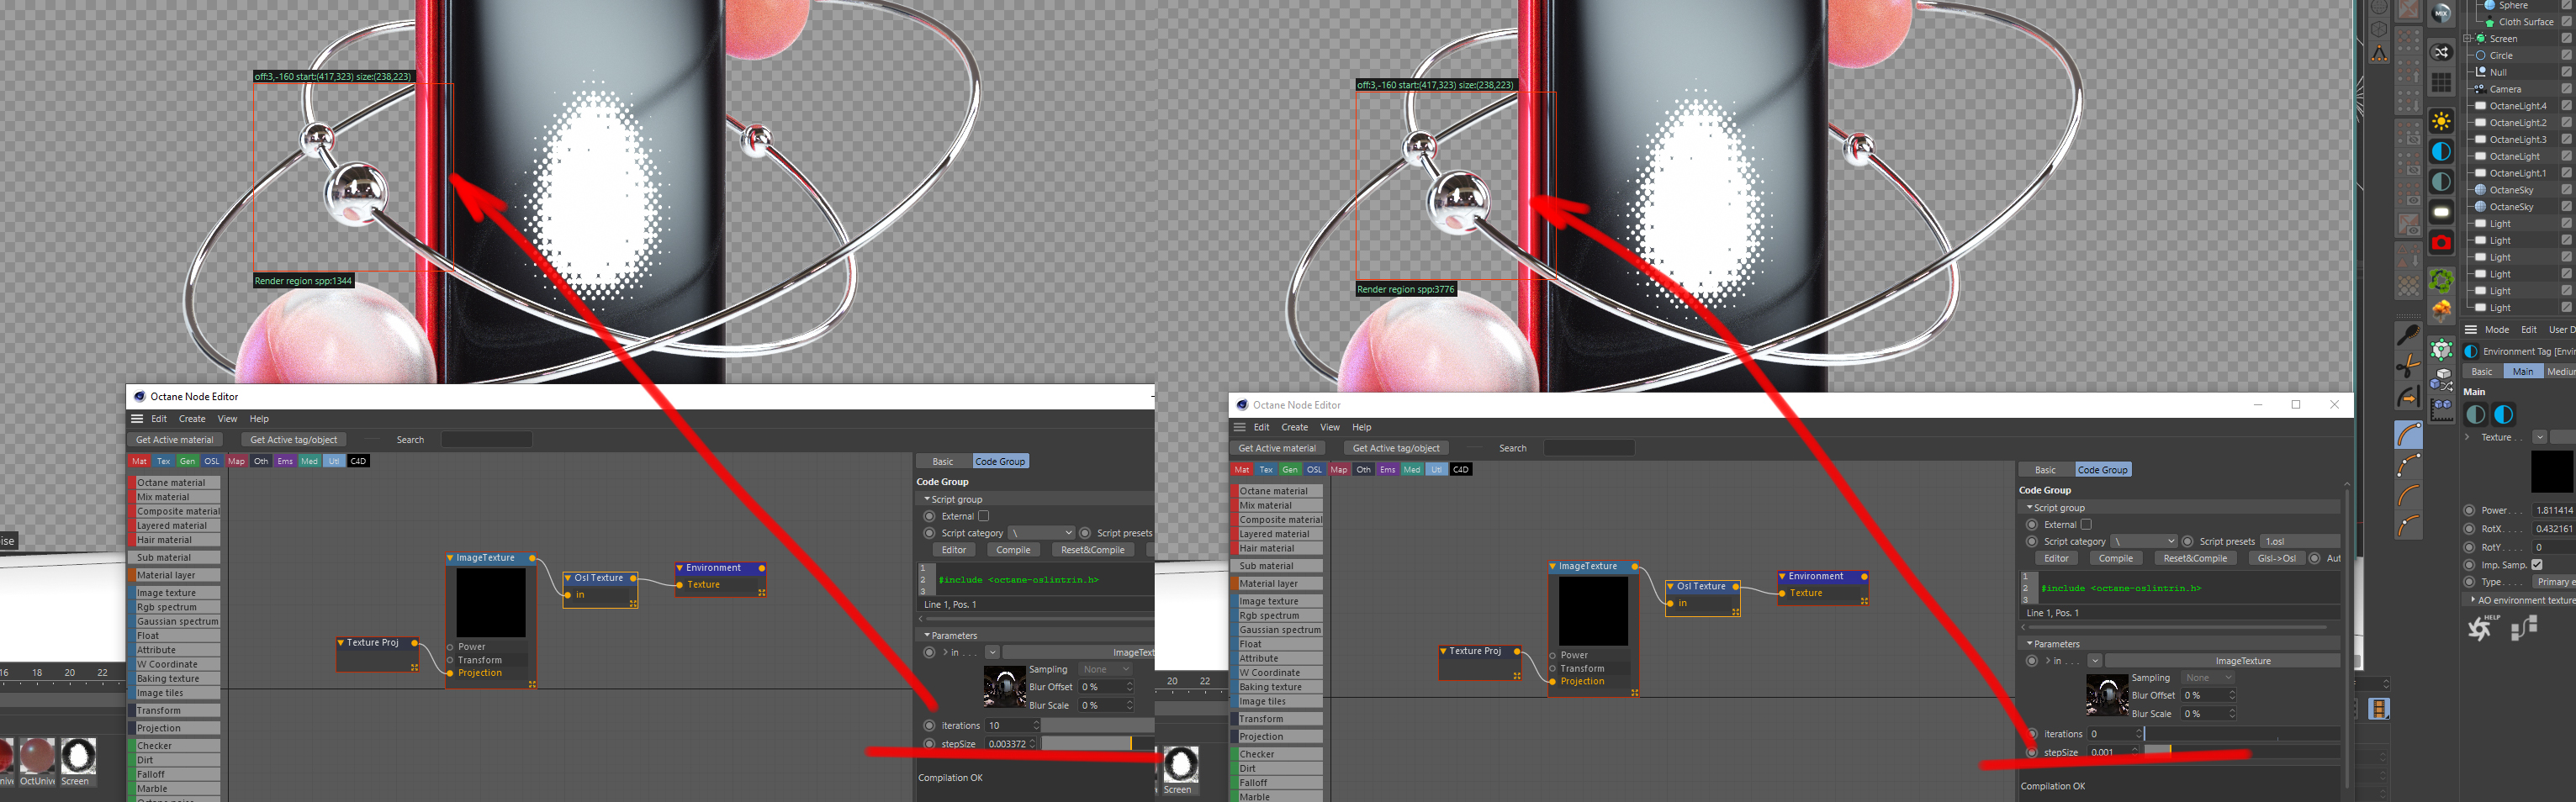
Task: Select OSL node filter tab, right editor
Action: (x=1315, y=470)
